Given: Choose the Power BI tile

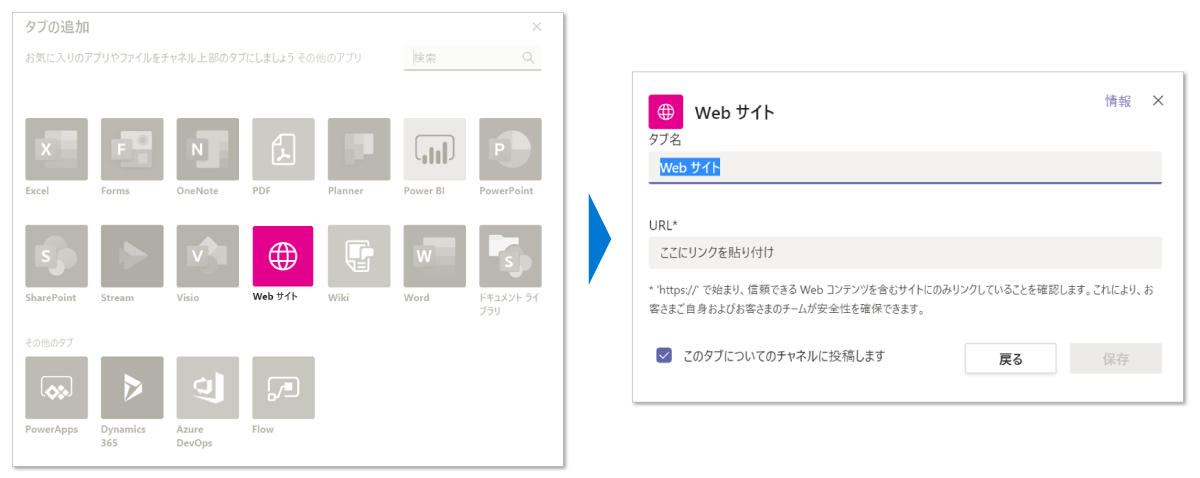Looking at the screenshot, I should [x=435, y=149].
